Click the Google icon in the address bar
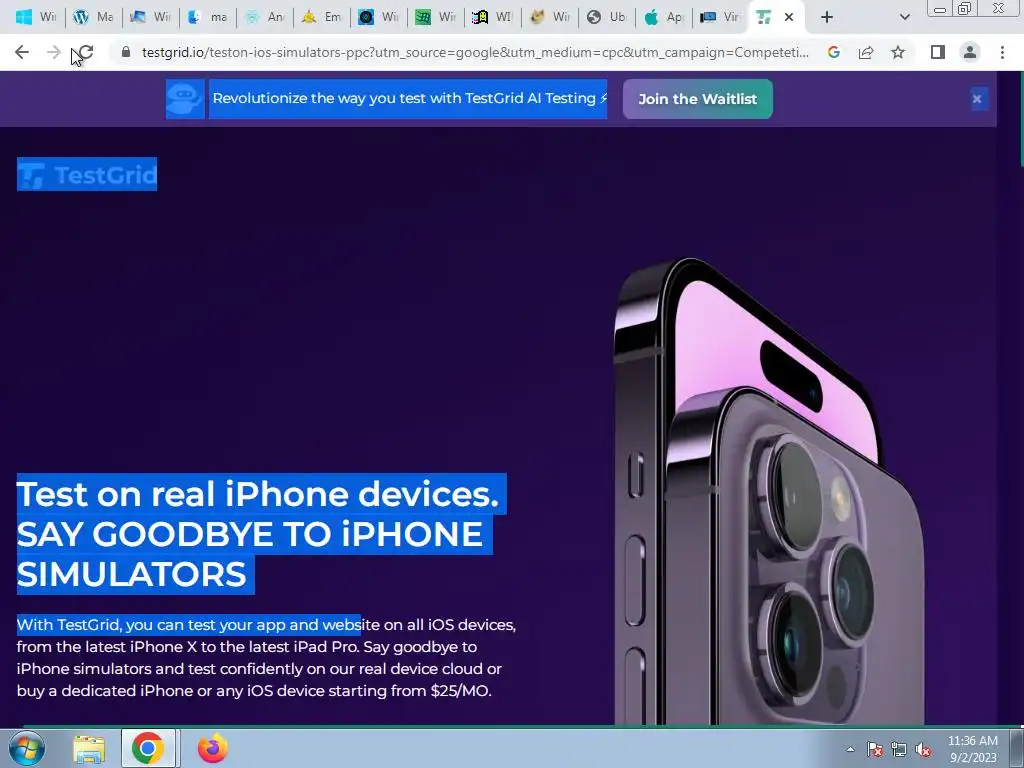The height and width of the screenshot is (768, 1024). [x=833, y=52]
